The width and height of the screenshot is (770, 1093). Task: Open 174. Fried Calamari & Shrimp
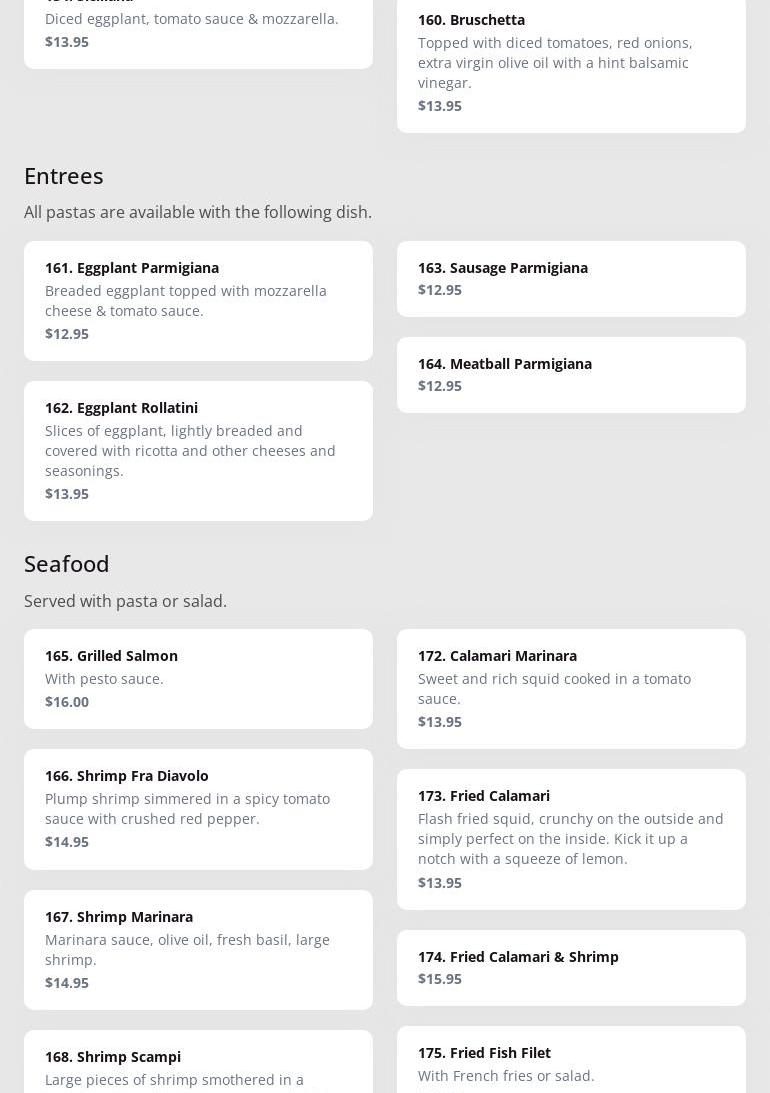coord(571,967)
